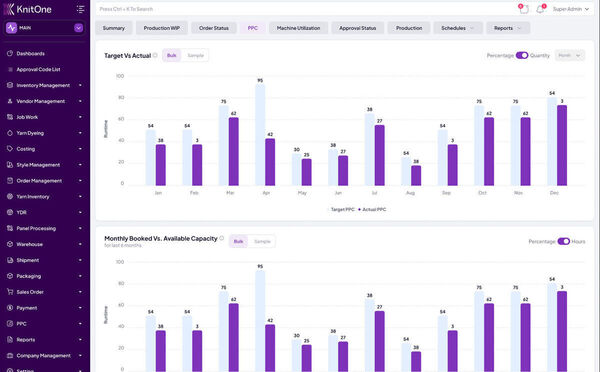Open the notifications bell icon
Image resolution: width=600 pixels, height=372 pixels.
coord(540,9)
